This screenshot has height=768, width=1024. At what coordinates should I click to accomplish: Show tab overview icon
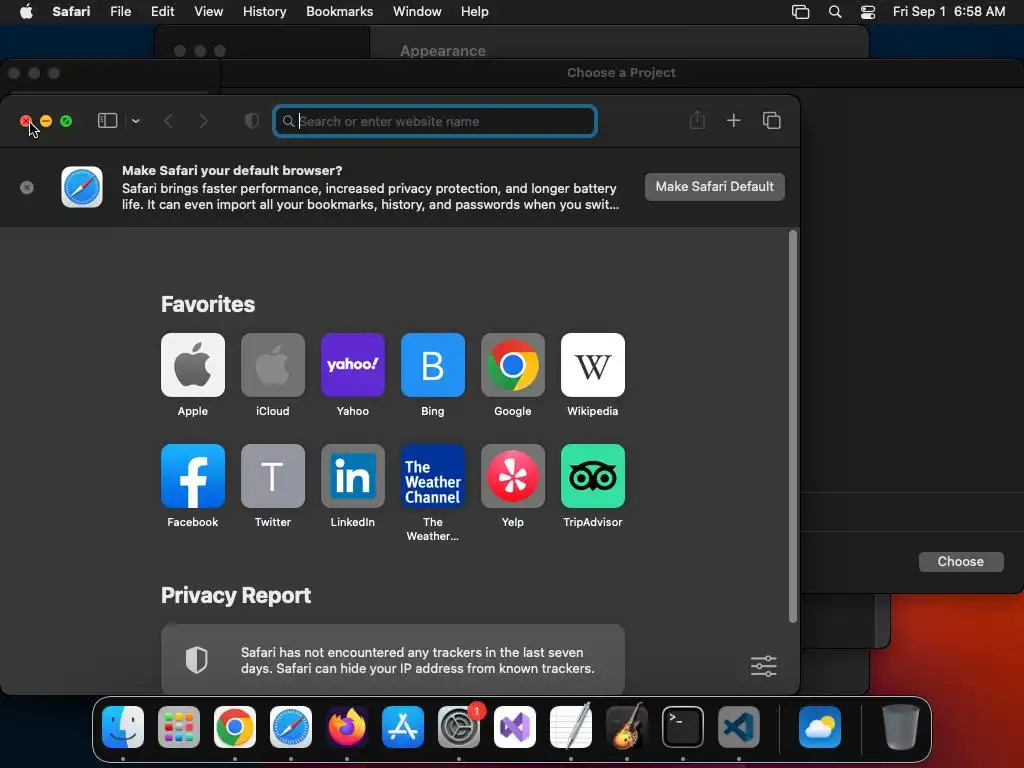click(771, 120)
